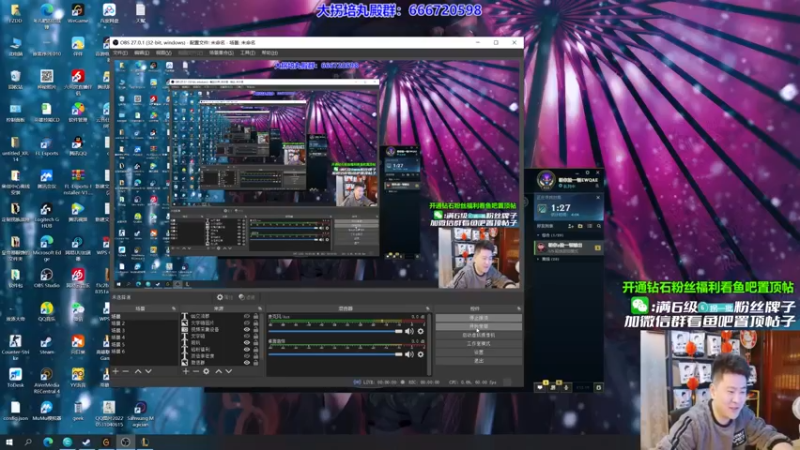The image size is (800, 450).
Task: Click the 工作室模式 studio mode button
Action: point(478,344)
